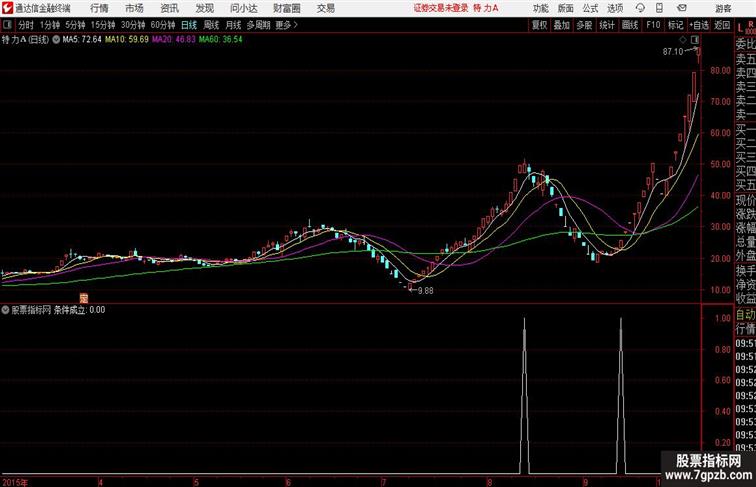
Task: Switch to the 分时 period tab
Action: click(x=26, y=25)
